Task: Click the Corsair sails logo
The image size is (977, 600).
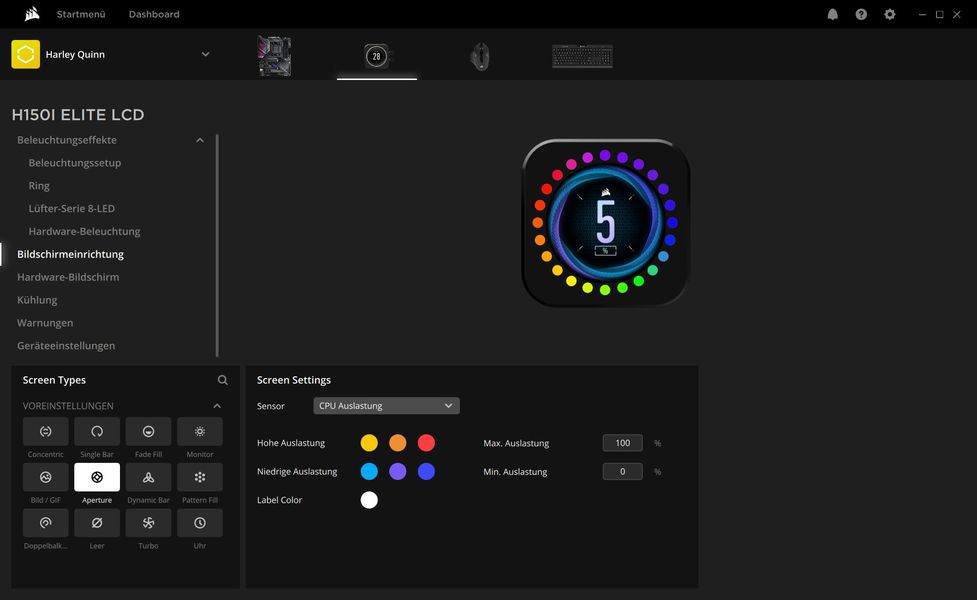Action: coord(32,14)
